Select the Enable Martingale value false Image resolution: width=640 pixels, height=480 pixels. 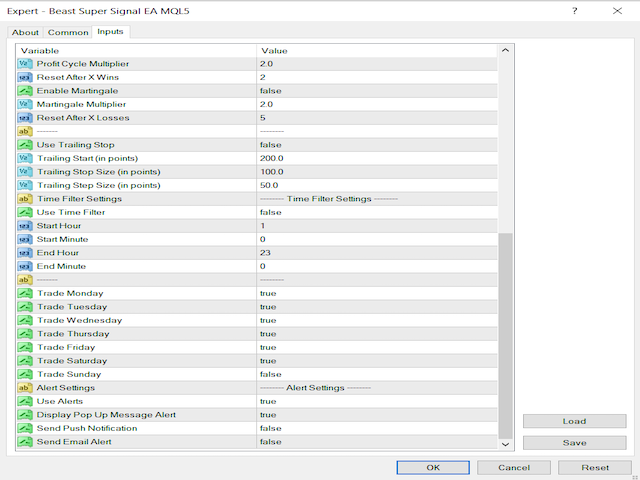click(x=271, y=91)
